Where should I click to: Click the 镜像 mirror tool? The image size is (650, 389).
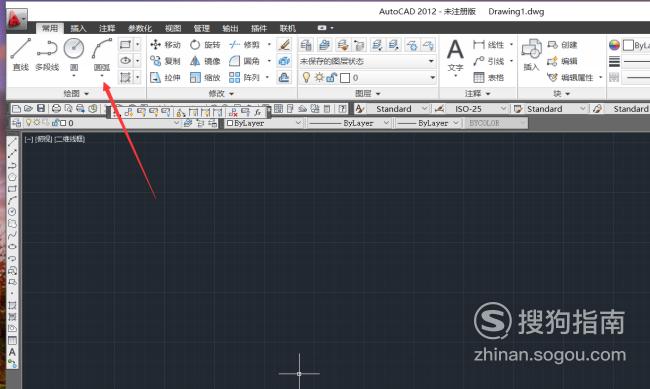pos(205,61)
